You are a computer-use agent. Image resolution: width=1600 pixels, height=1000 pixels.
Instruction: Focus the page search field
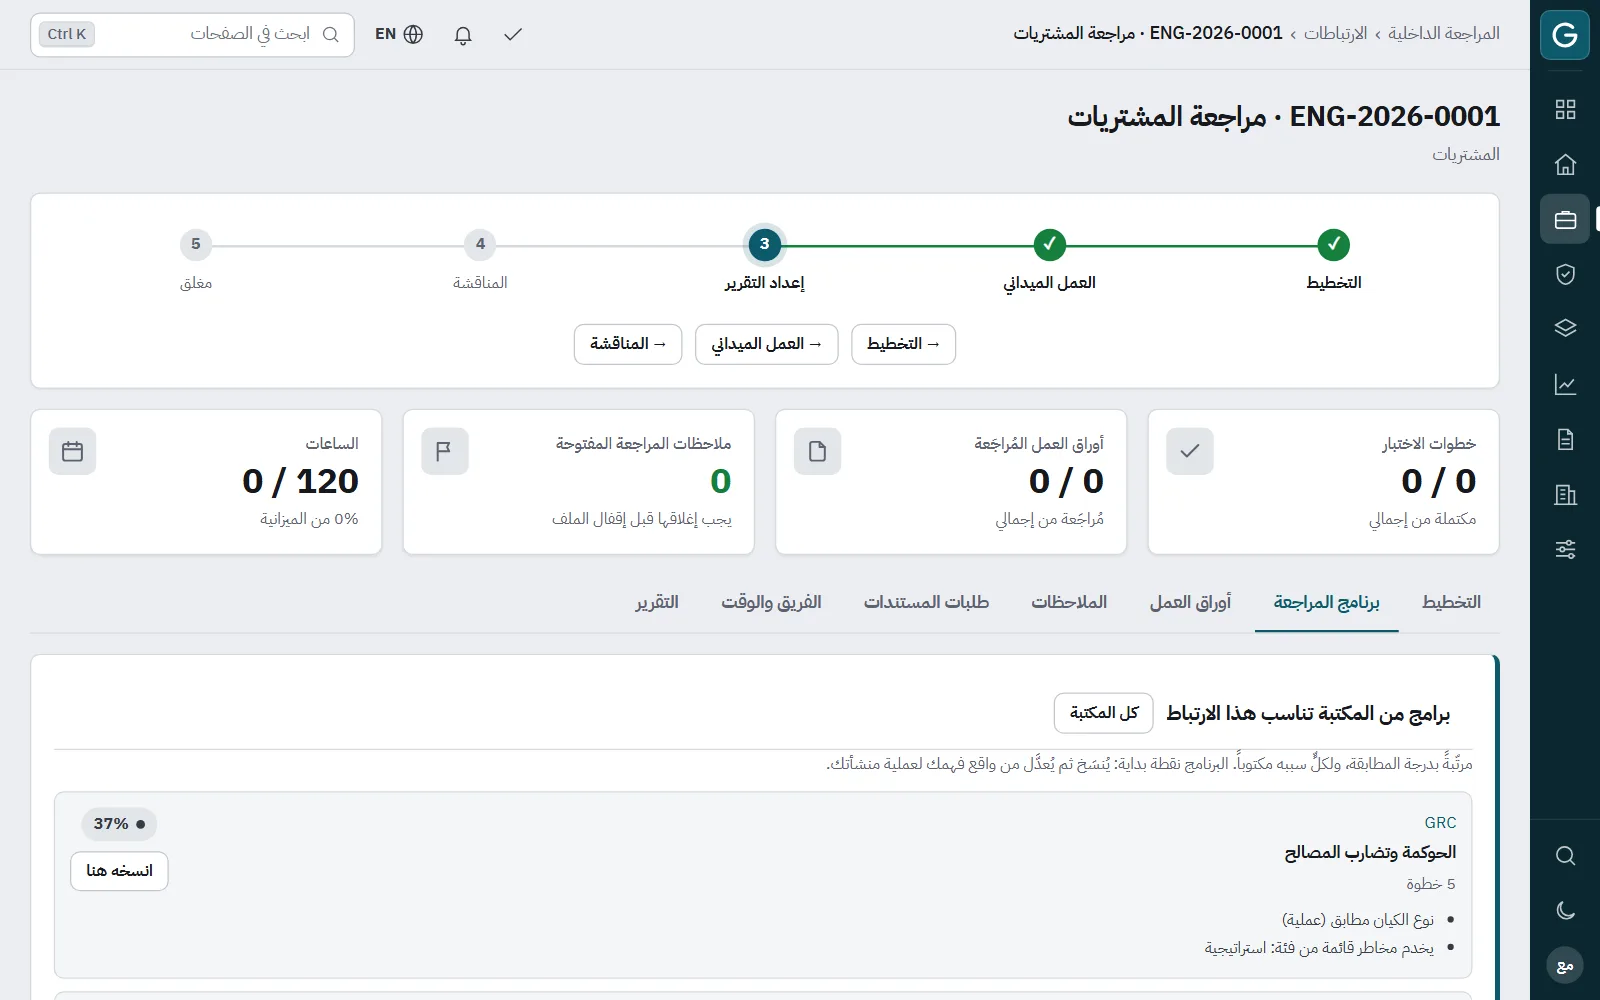pyautogui.click(x=192, y=35)
